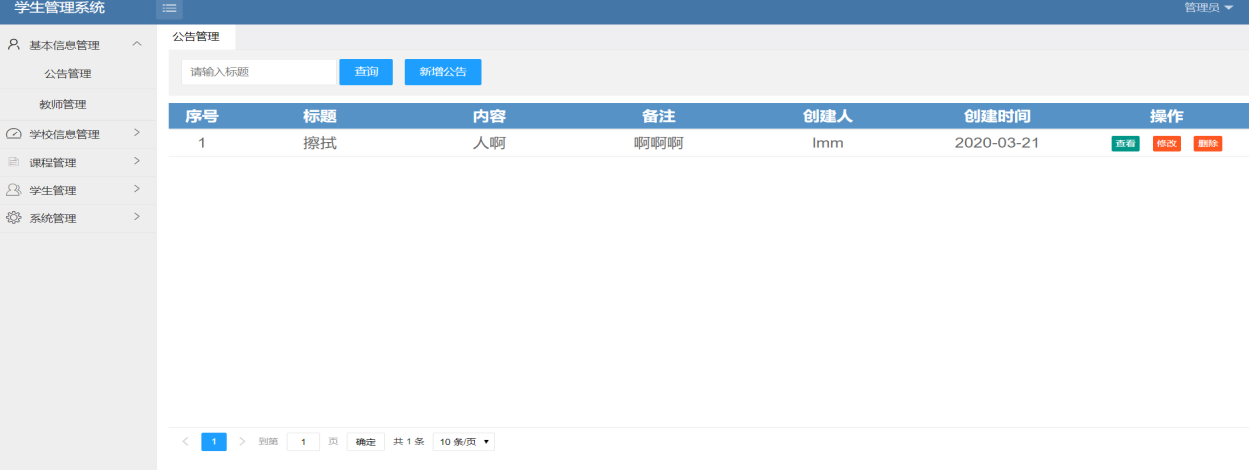This screenshot has width=1249, height=470.
Task: Click the 查询 search button
Action: pyautogui.click(x=366, y=72)
